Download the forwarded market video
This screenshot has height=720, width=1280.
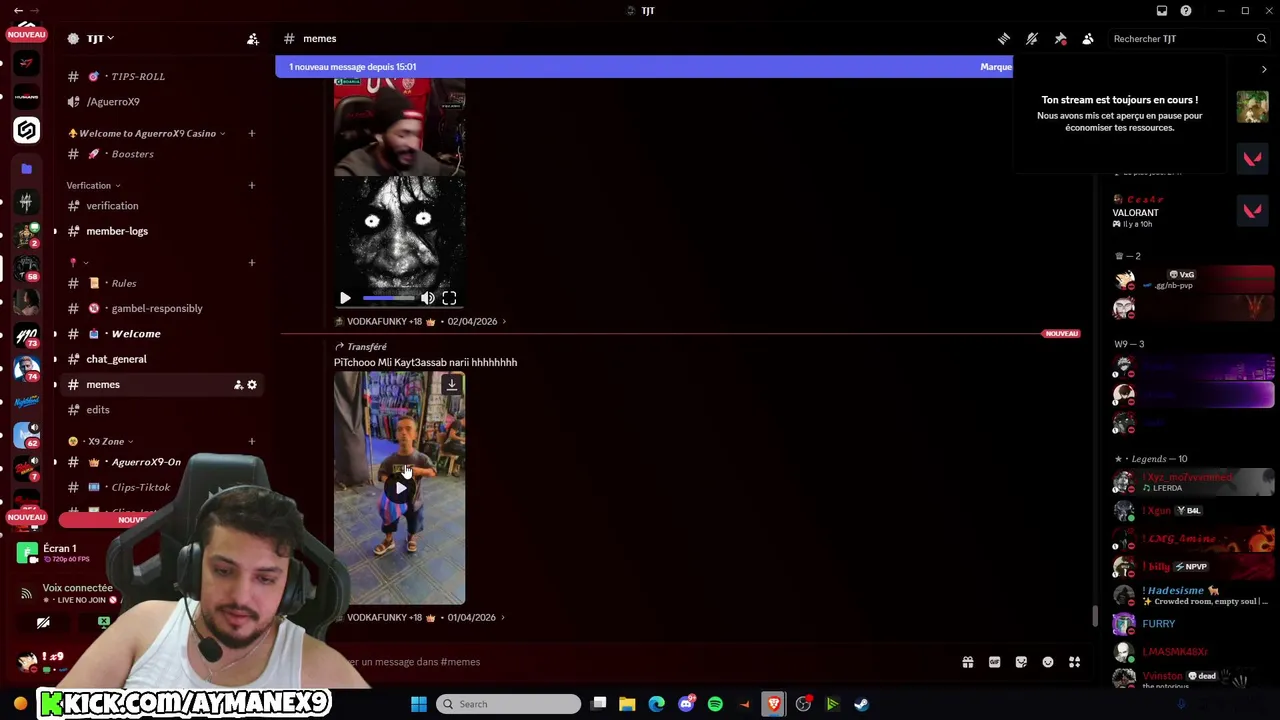pyautogui.click(x=452, y=384)
